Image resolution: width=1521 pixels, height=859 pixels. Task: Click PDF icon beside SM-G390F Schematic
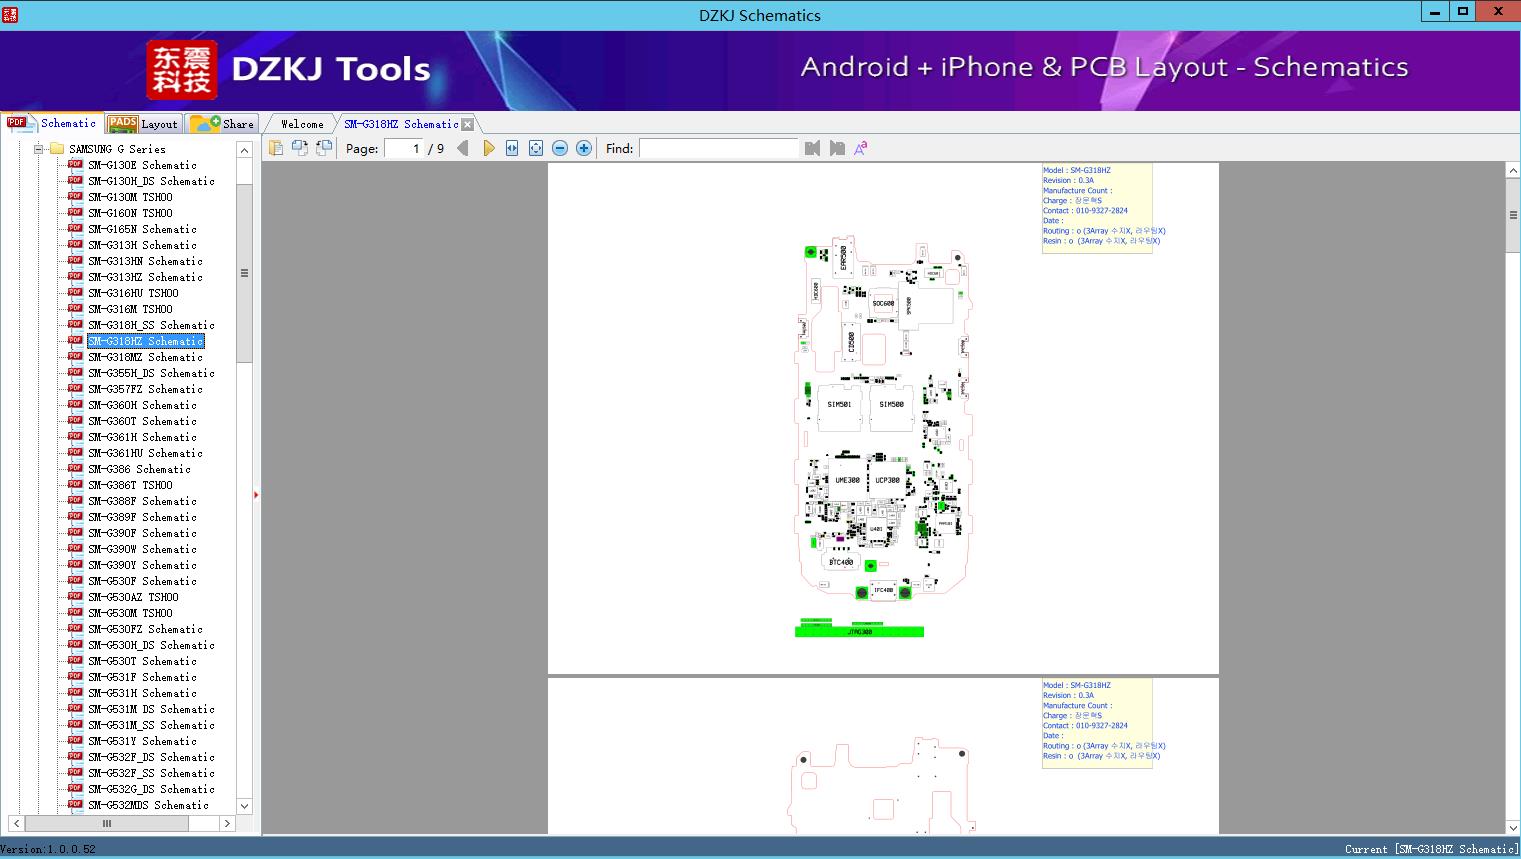75,532
